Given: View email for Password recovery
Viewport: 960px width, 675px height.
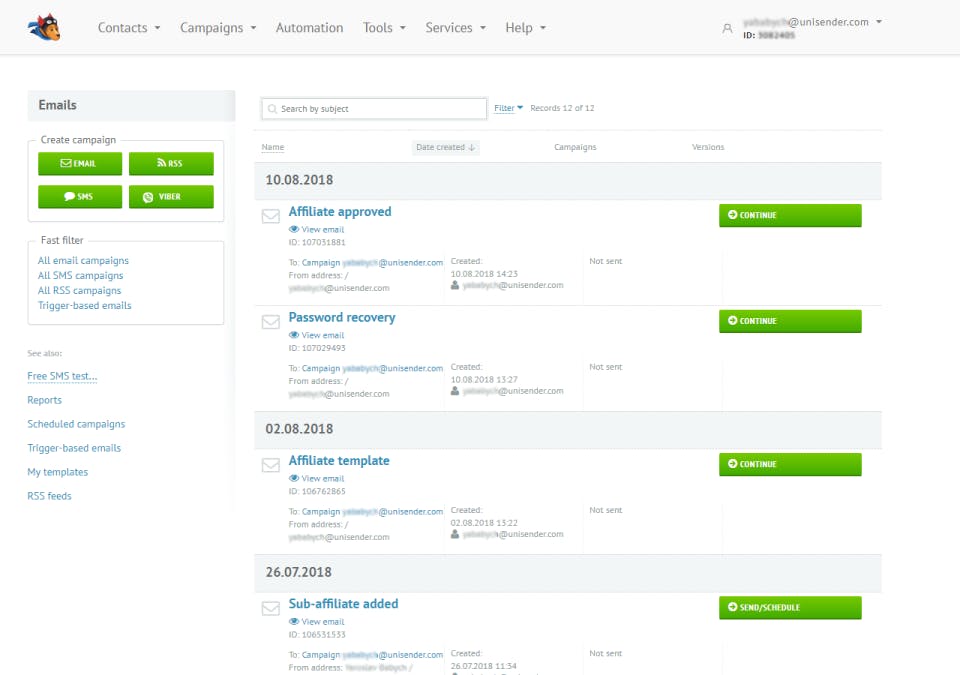Looking at the screenshot, I should click(x=317, y=336).
